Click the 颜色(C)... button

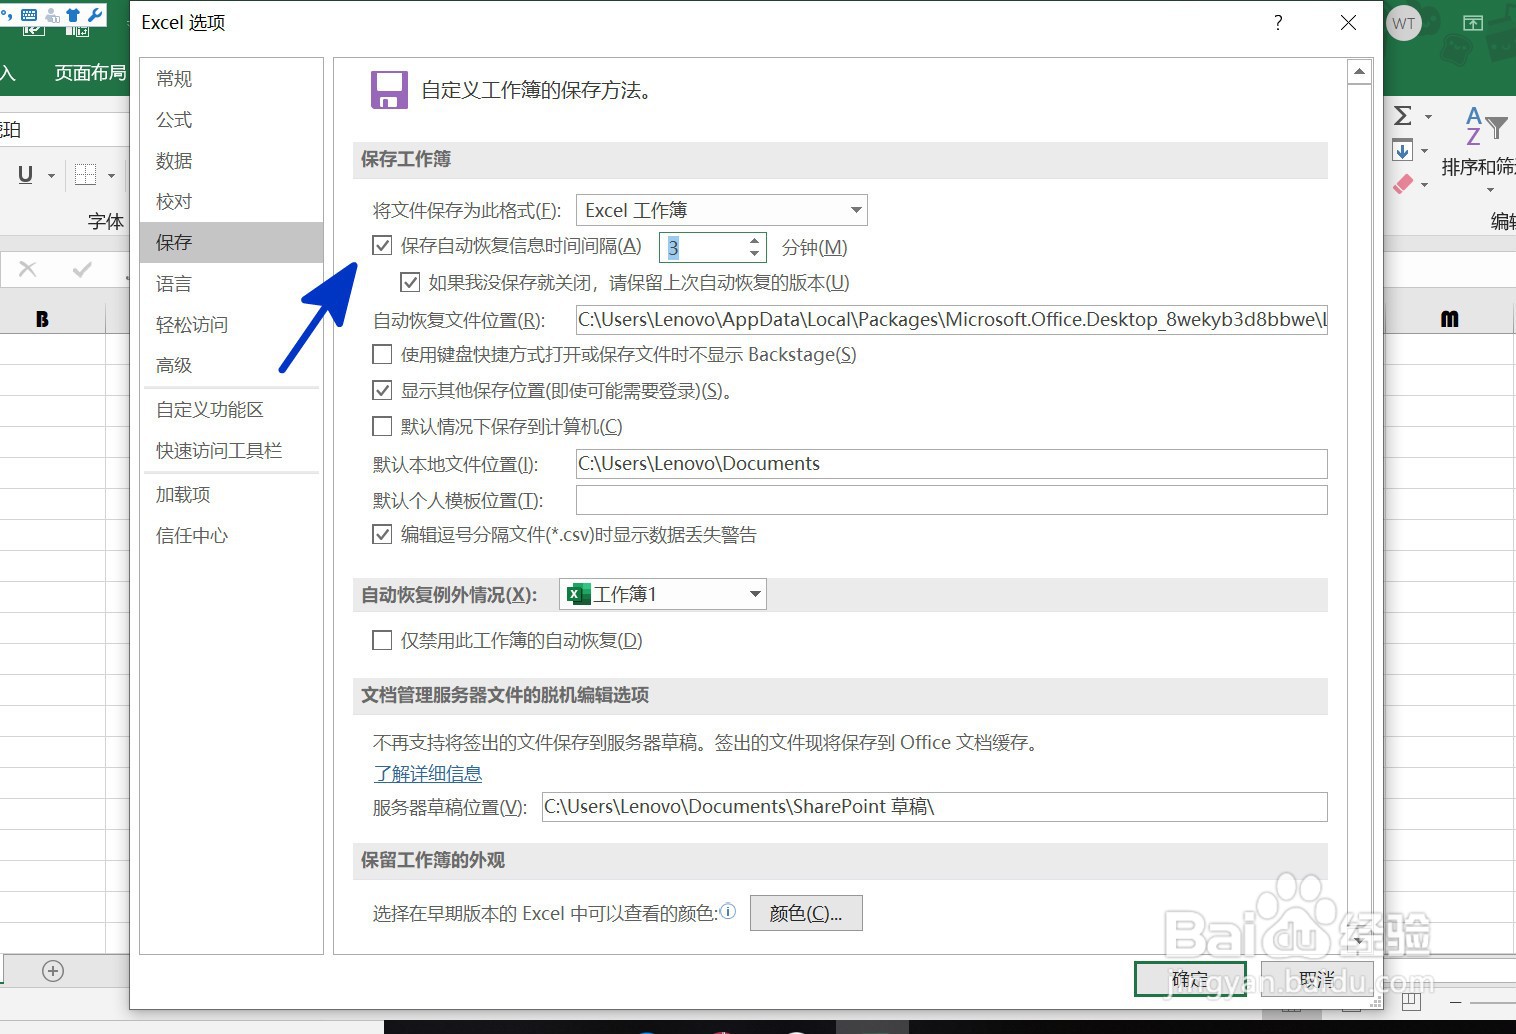(806, 913)
